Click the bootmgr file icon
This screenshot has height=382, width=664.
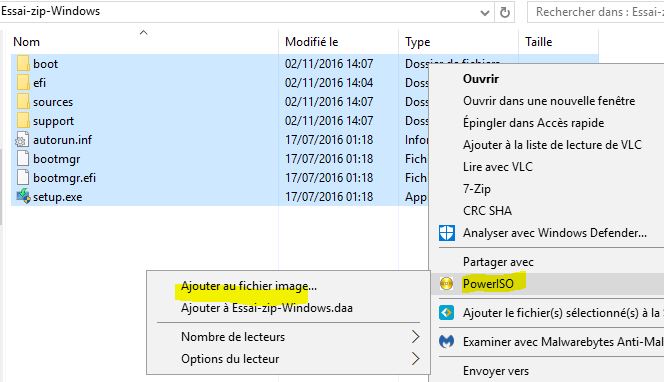click(23, 159)
